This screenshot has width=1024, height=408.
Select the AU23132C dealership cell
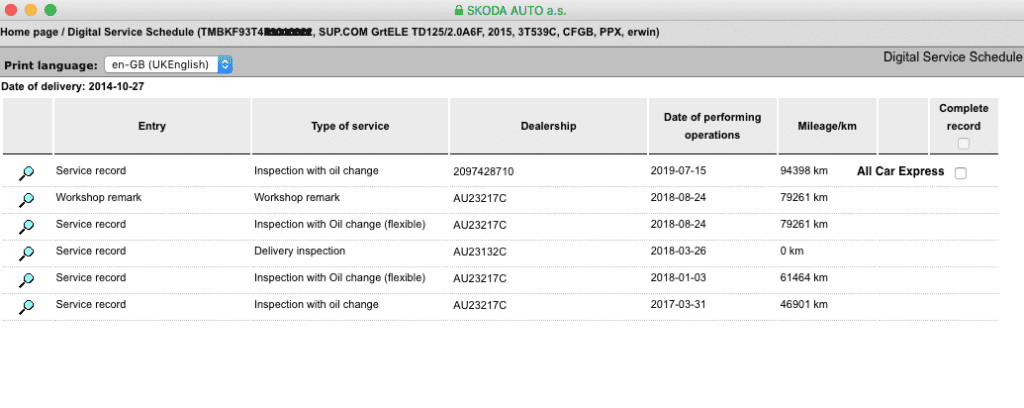point(480,251)
